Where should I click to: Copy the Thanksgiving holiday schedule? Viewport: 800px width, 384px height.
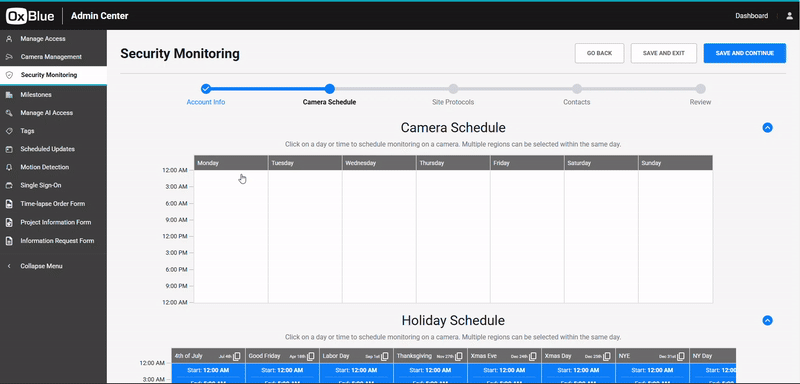tap(459, 356)
